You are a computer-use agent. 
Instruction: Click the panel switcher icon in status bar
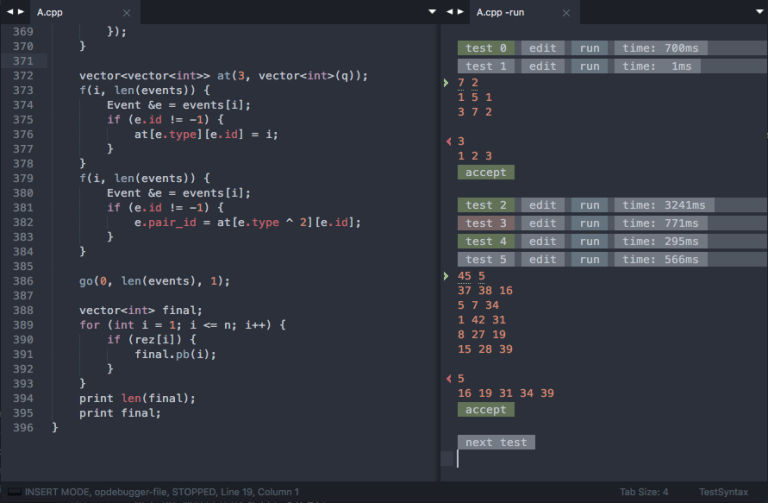pos(14,492)
